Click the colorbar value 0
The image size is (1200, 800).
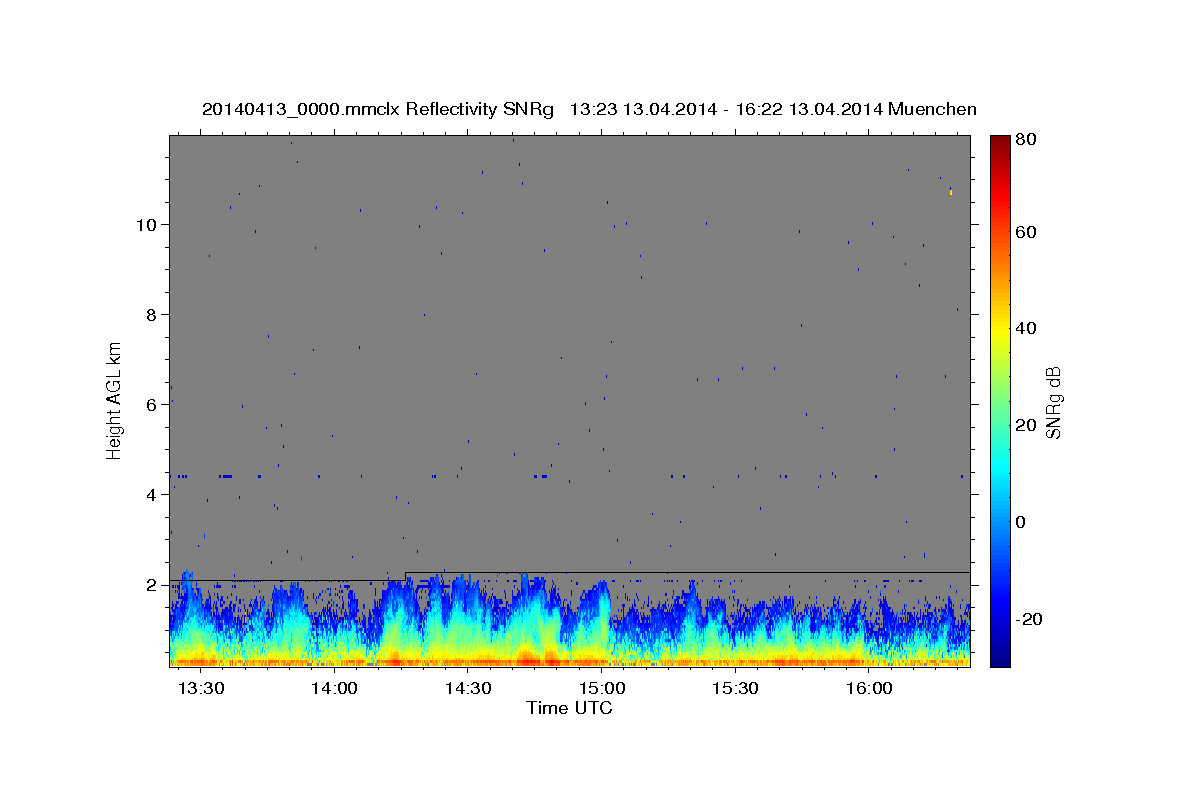[1020, 522]
